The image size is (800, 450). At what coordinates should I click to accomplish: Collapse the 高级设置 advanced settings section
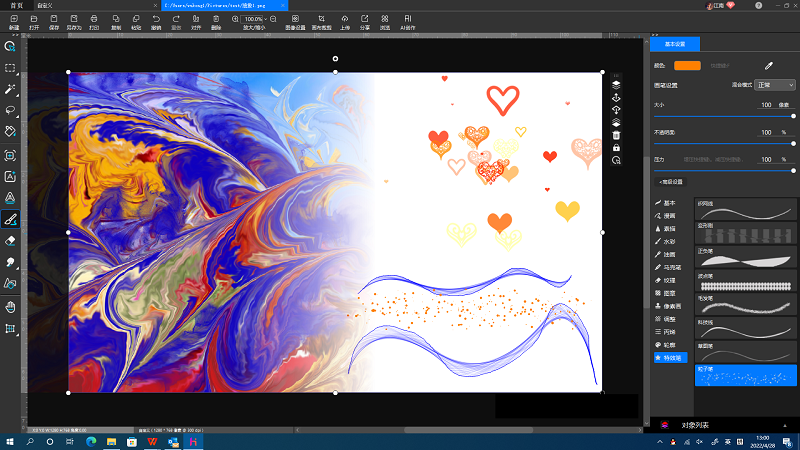(x=670, y=181)
